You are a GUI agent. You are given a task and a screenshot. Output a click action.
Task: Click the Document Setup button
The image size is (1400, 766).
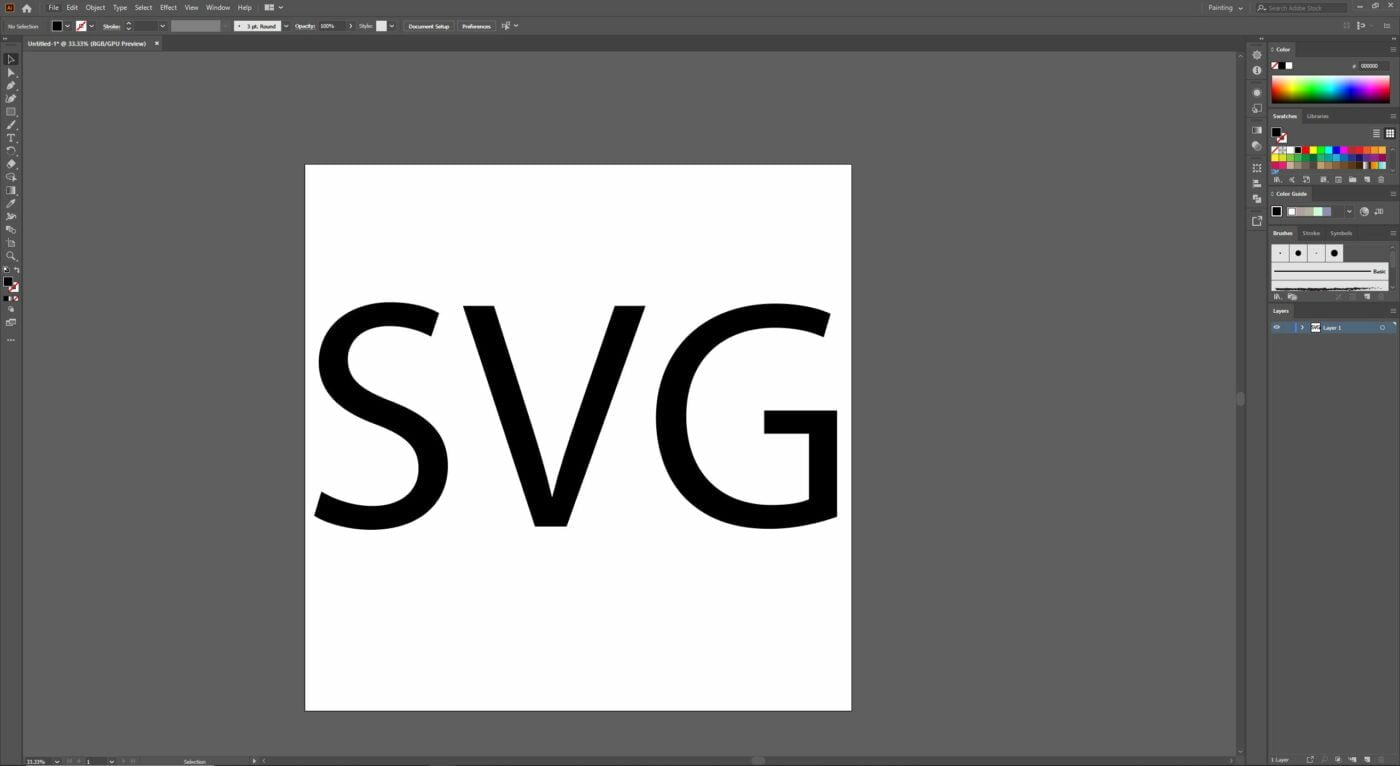coord(428,26)
